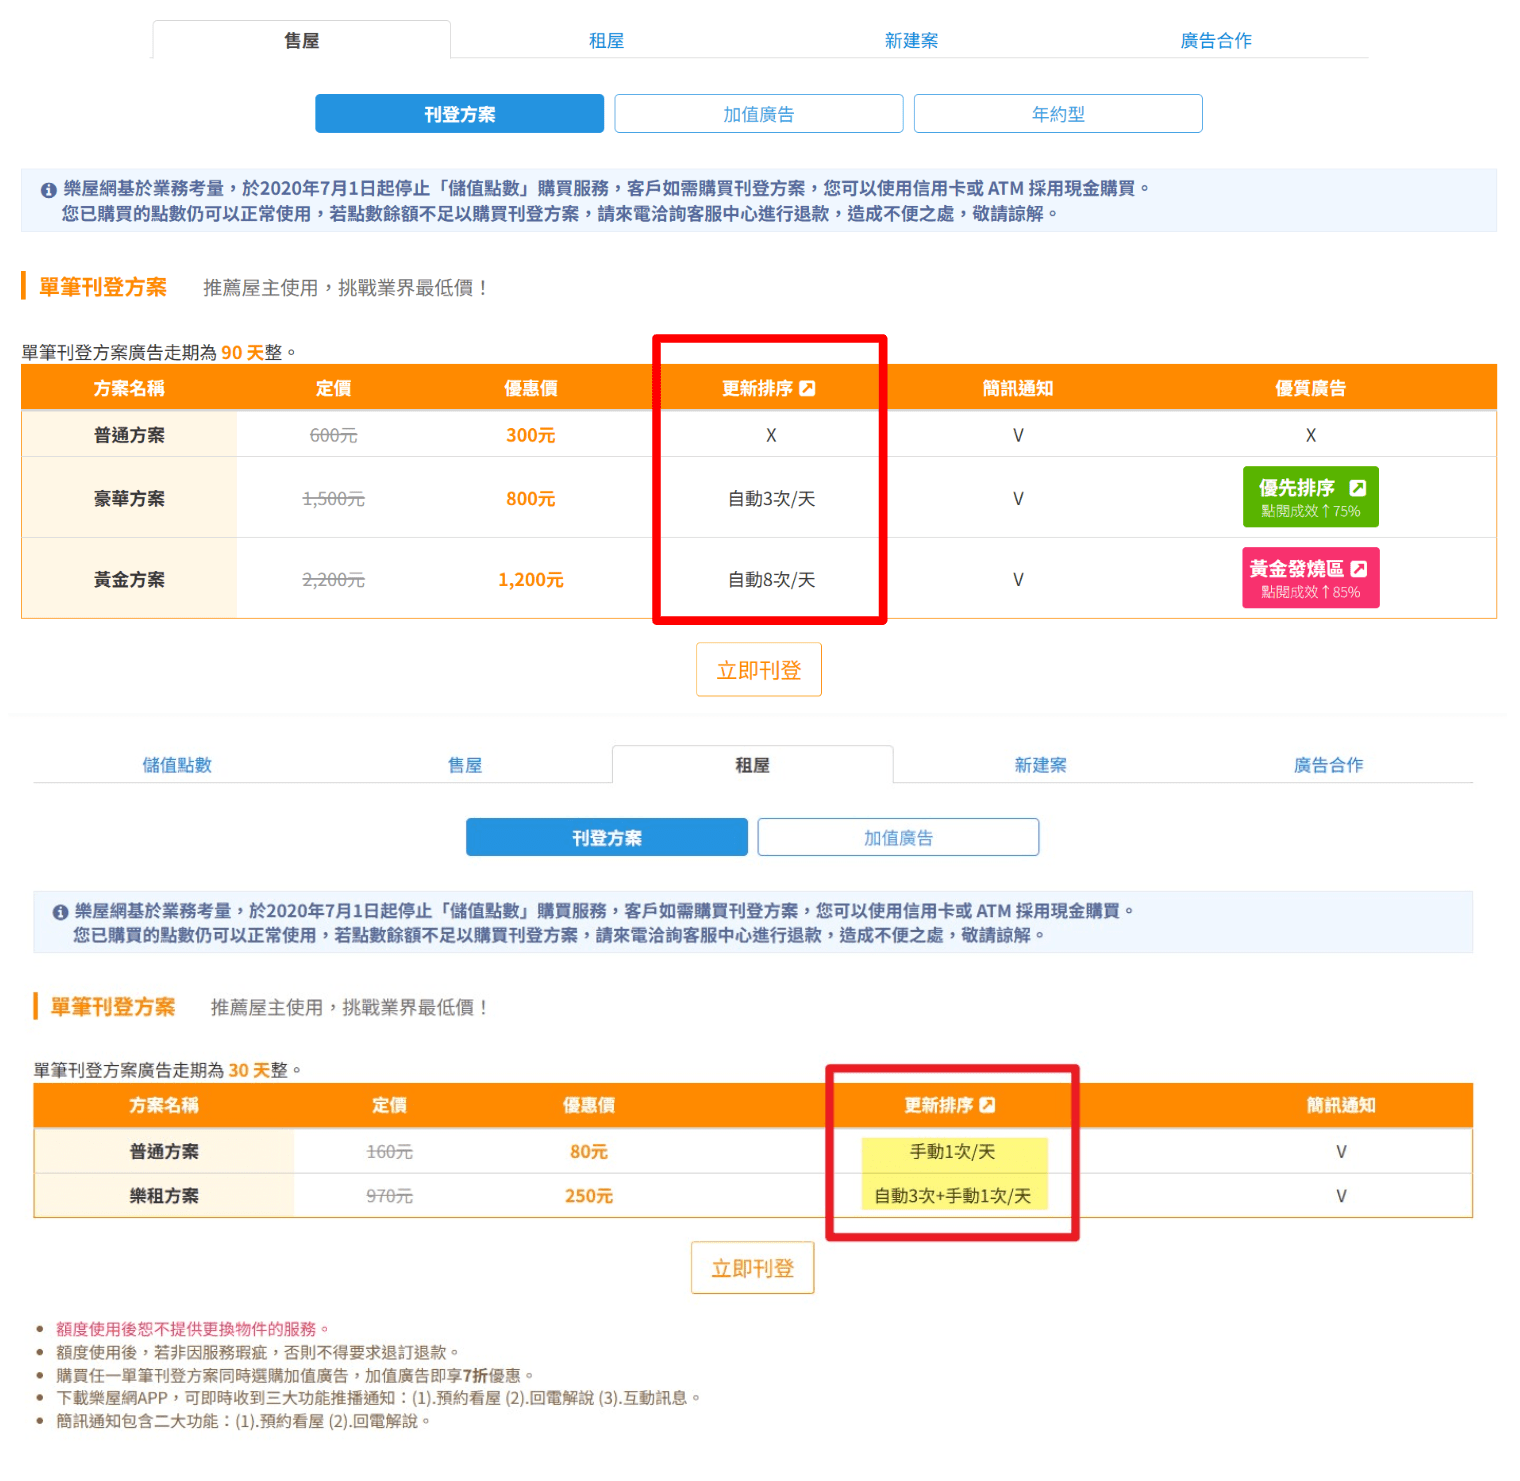Open external link icon beside upper 更新排序 header
This screenshot has height=1481, width=1520.
(x=807, y=388)
